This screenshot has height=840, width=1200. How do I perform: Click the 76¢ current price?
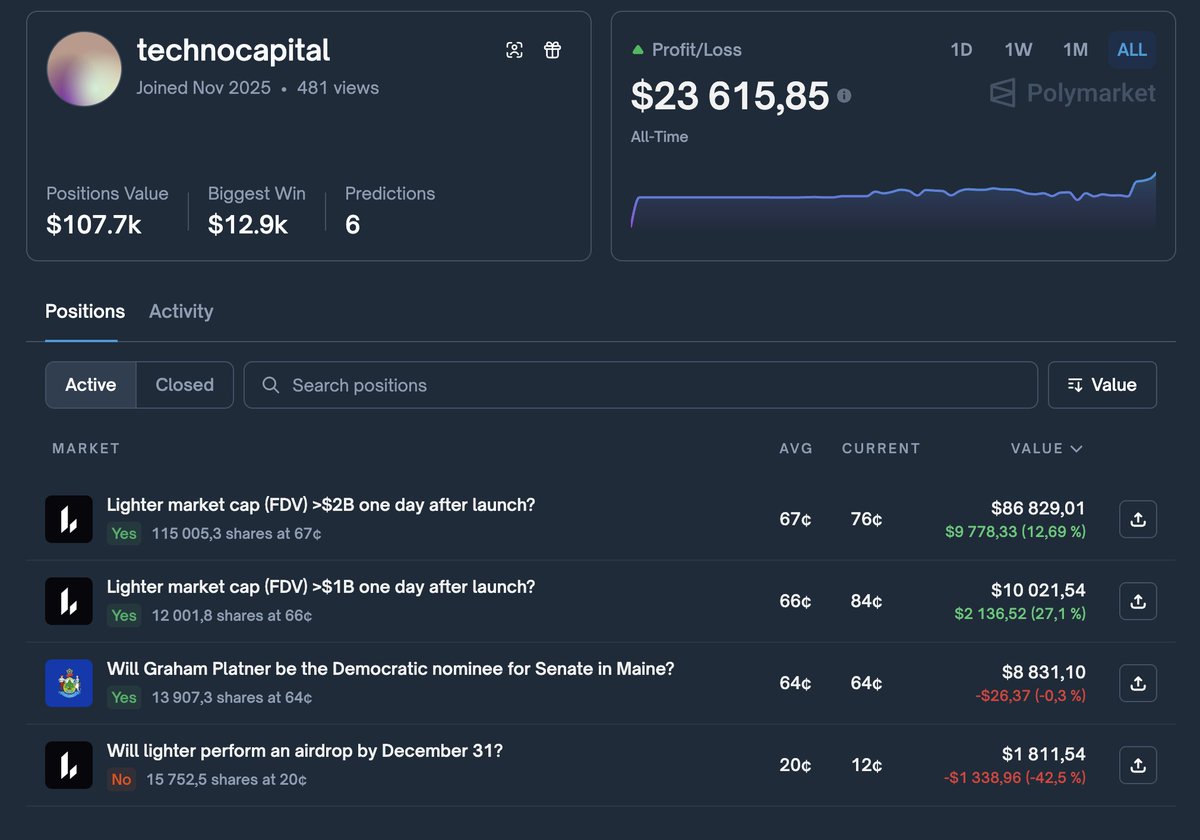868,519
